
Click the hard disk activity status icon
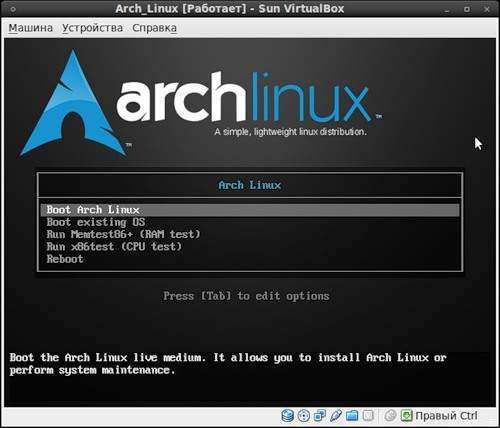[287, 416]
